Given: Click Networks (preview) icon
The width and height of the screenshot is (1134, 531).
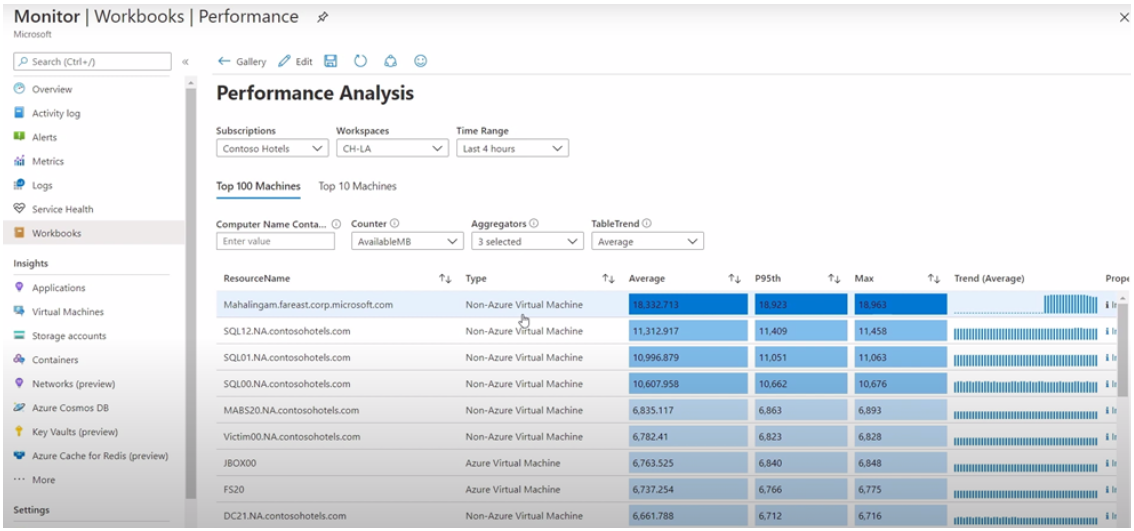Looking at the screenshot, I should [x=20, y=383].
